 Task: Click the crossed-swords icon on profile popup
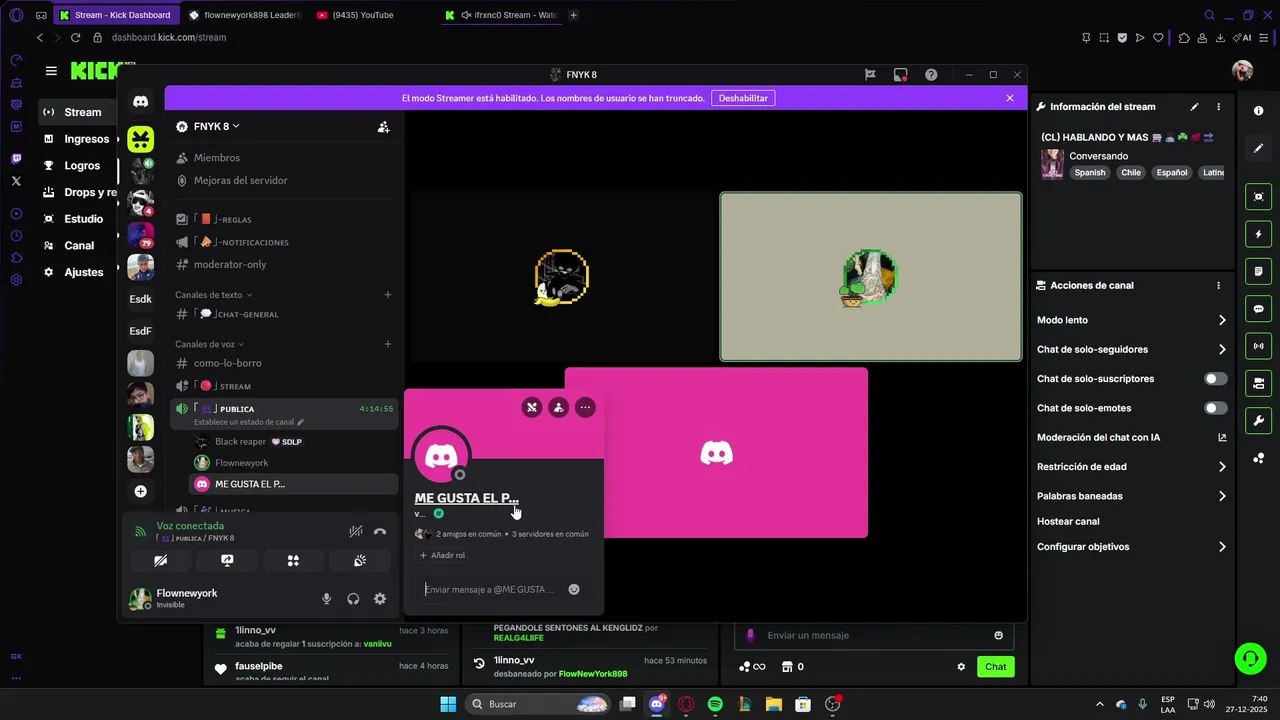531,407
